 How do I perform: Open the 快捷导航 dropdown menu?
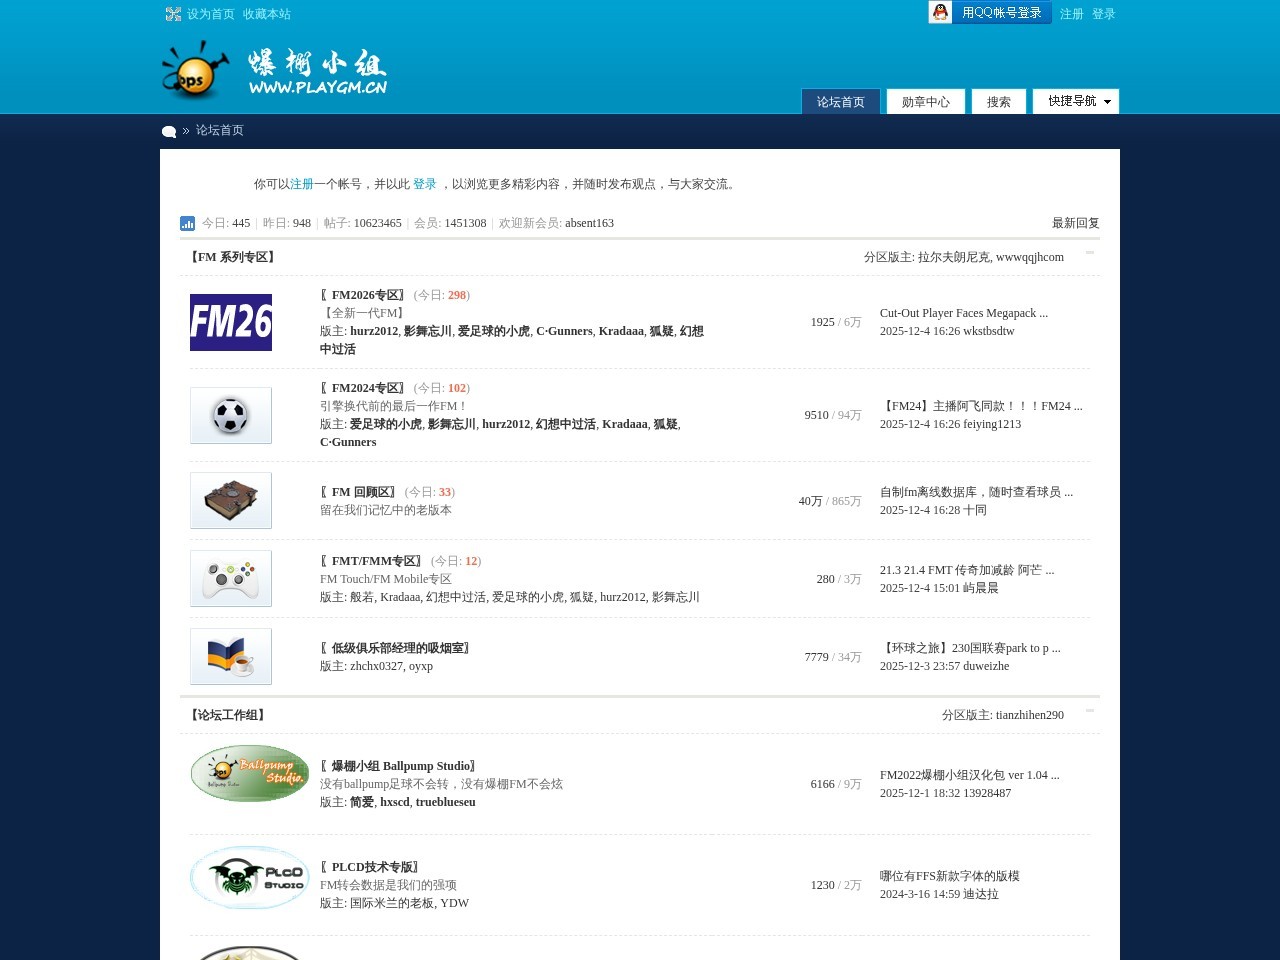point(1075,101)
